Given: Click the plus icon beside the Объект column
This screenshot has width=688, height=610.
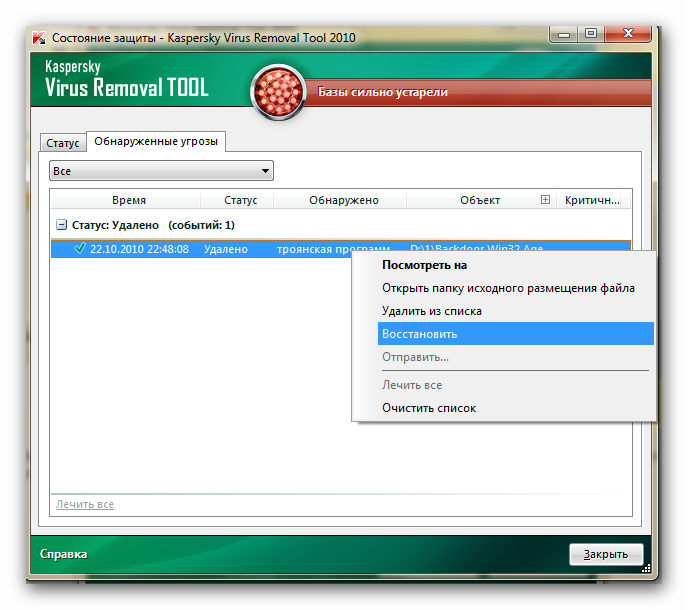Looking at the screenshot, I should [x=545, y=200].
